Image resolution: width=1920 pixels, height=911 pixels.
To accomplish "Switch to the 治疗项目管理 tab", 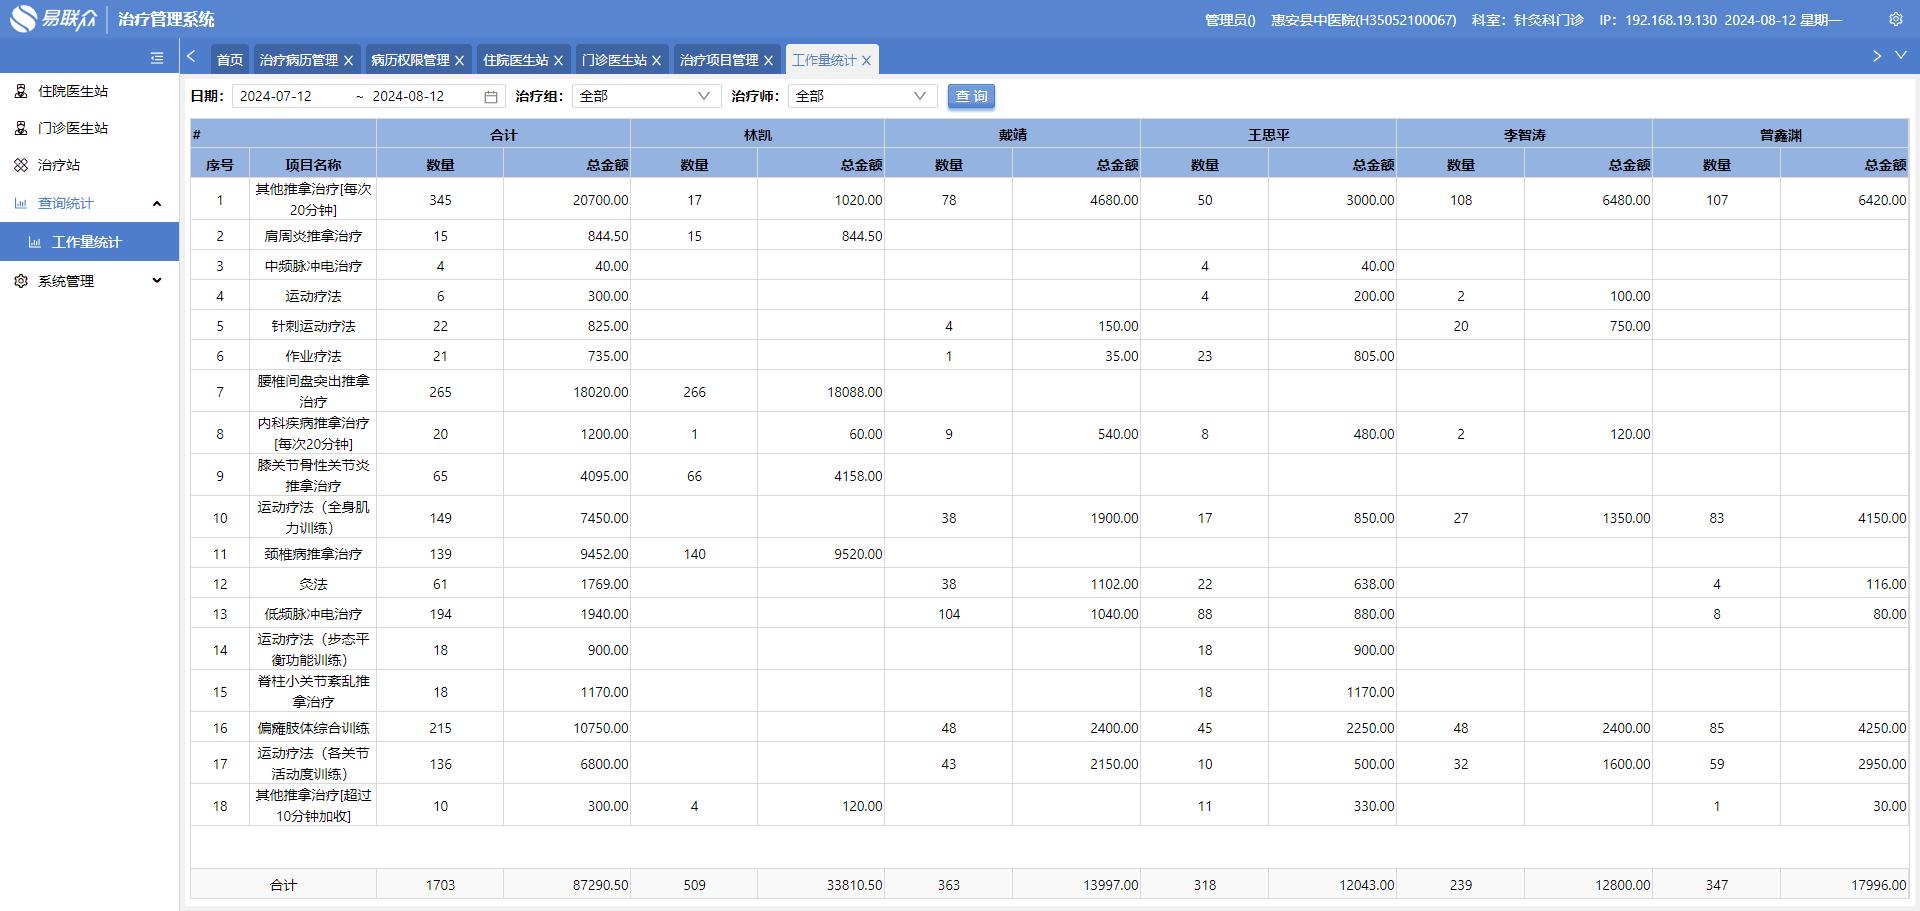I will point(719,60).
